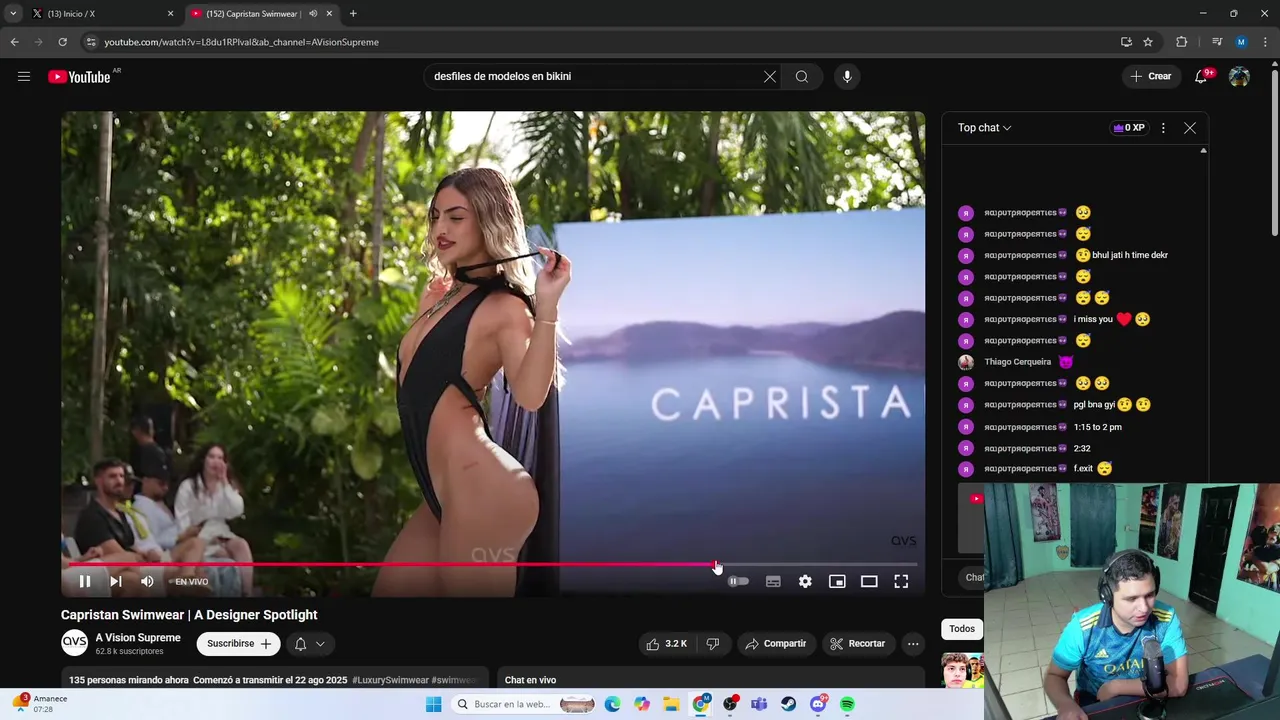Toggle theater mode

click(869, 581)
